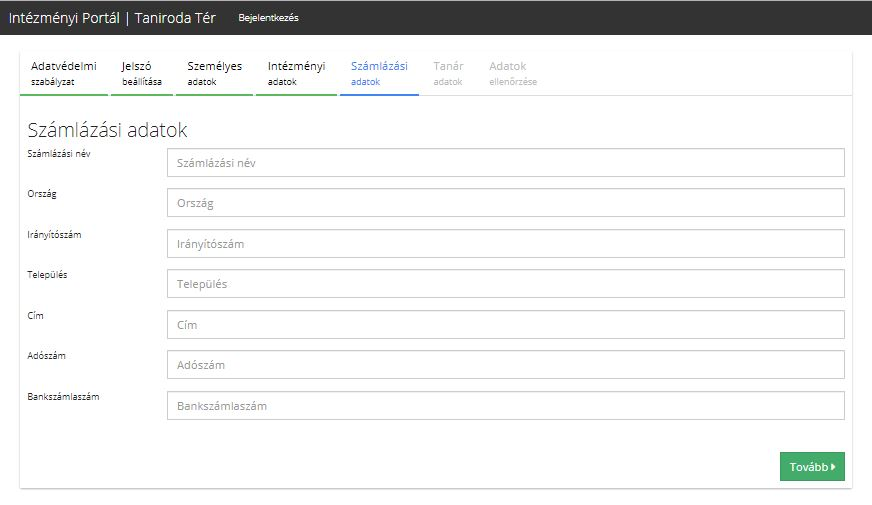Click the Bejelentkezés link in header
Screen dimensions: 872x505
coord(268,18)
